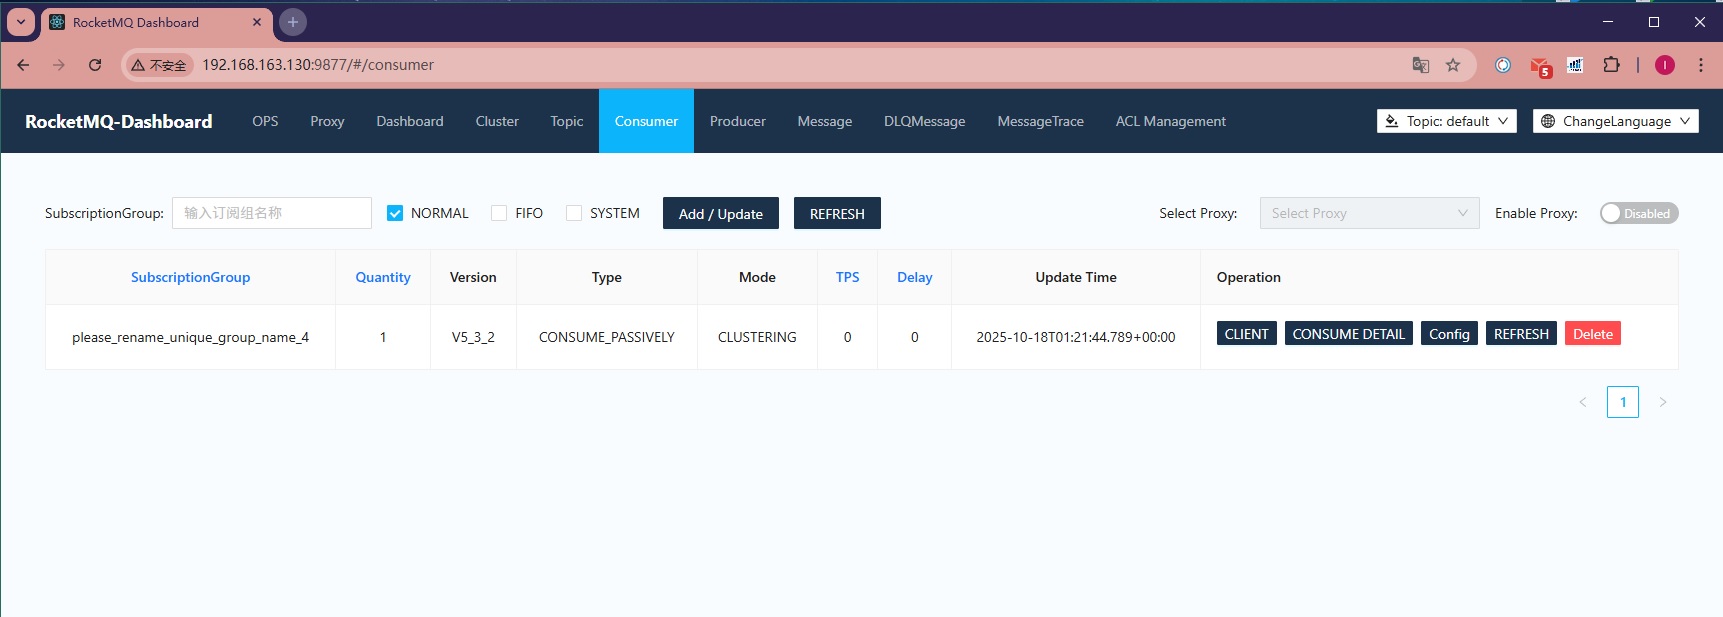Open the Producer page
1723x617 pixels.
738,121
